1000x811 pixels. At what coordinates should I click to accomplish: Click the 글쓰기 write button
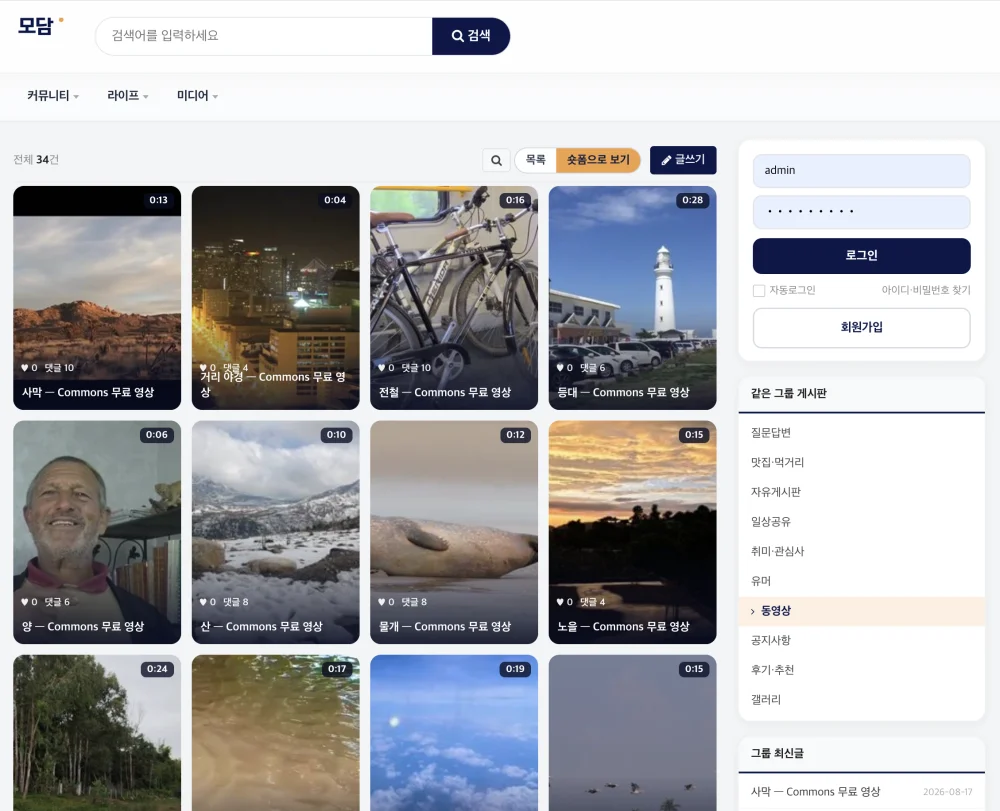point(683,160)
